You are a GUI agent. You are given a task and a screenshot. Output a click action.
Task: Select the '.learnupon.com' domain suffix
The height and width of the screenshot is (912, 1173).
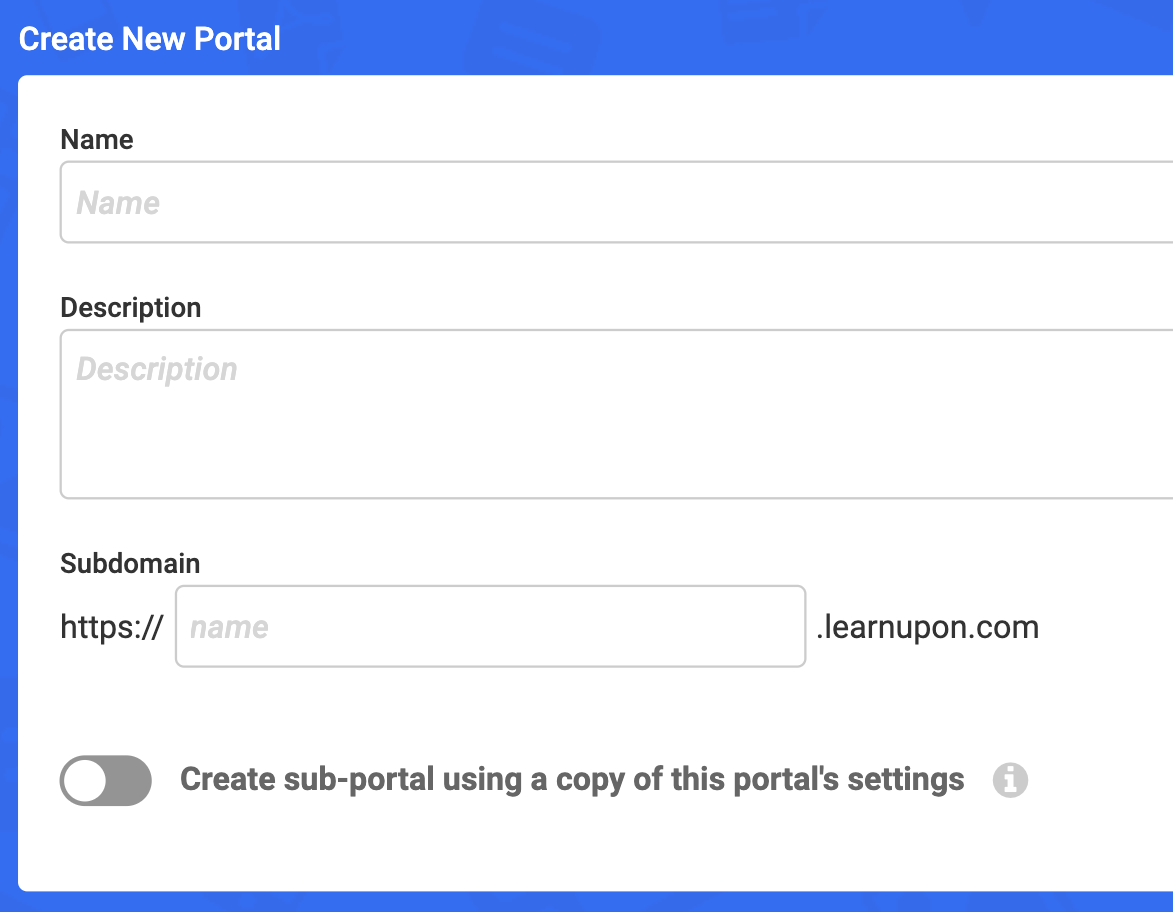click(927, 626)
